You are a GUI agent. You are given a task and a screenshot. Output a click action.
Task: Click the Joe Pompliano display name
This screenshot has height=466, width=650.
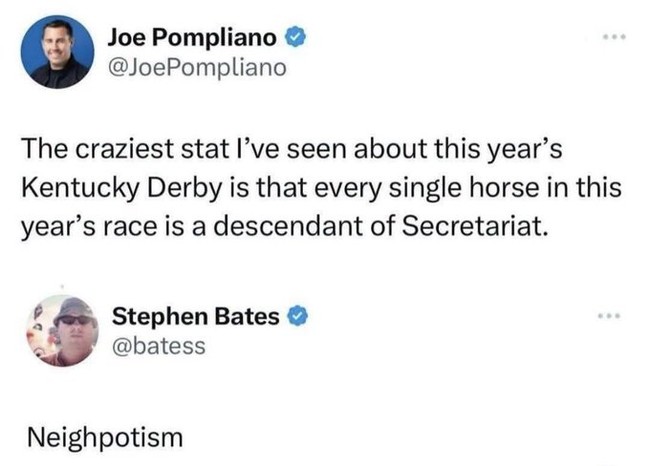(192, 38)
